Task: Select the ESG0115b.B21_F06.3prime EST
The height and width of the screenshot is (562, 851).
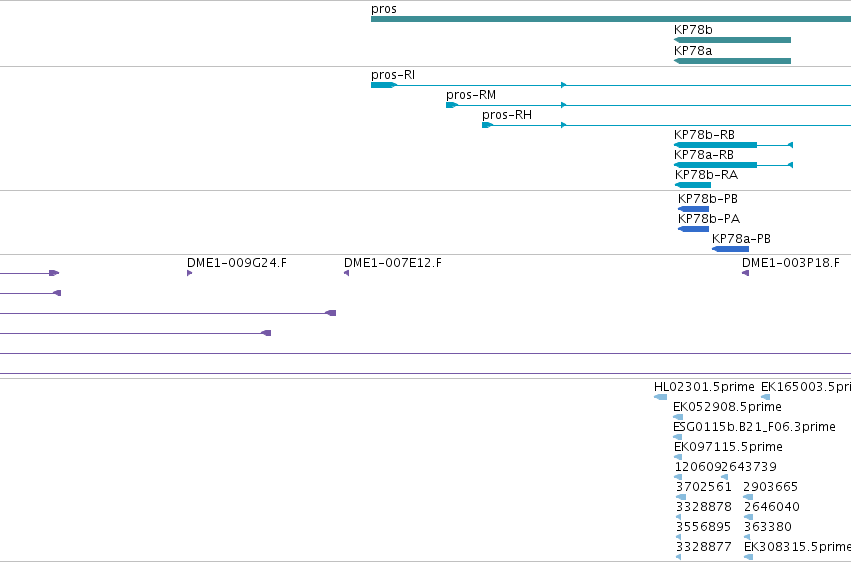Action: [677, 437]
